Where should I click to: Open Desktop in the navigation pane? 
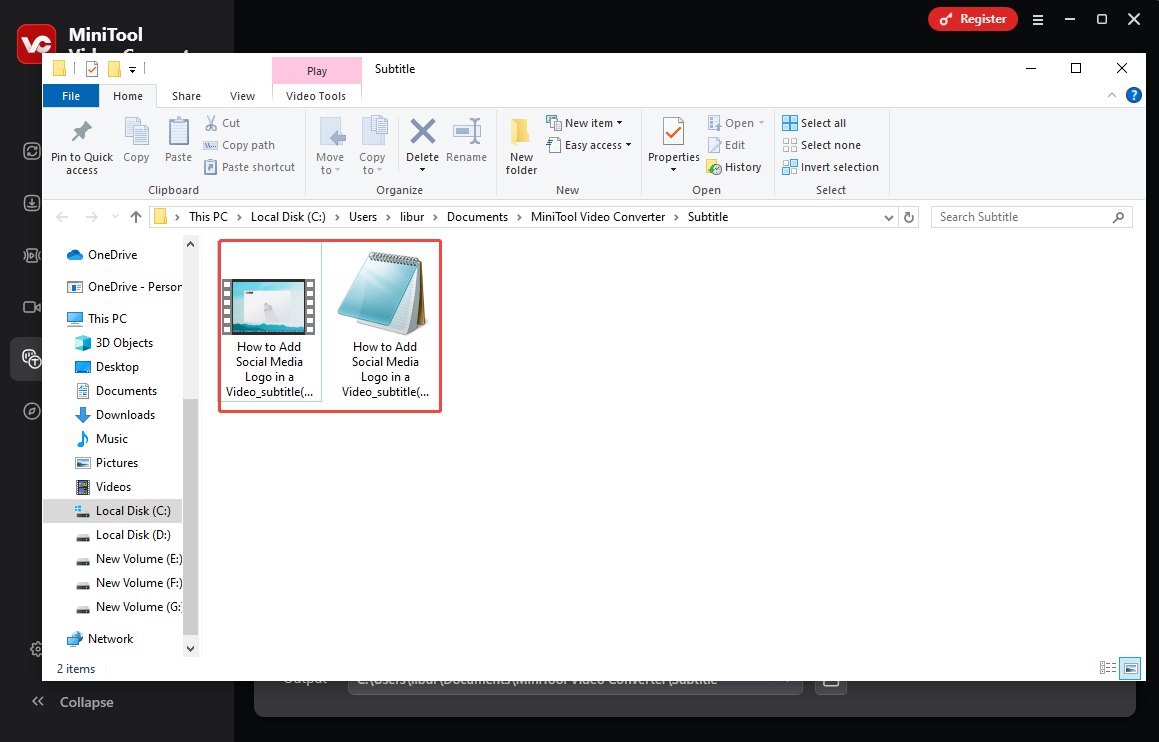(107, 367)
